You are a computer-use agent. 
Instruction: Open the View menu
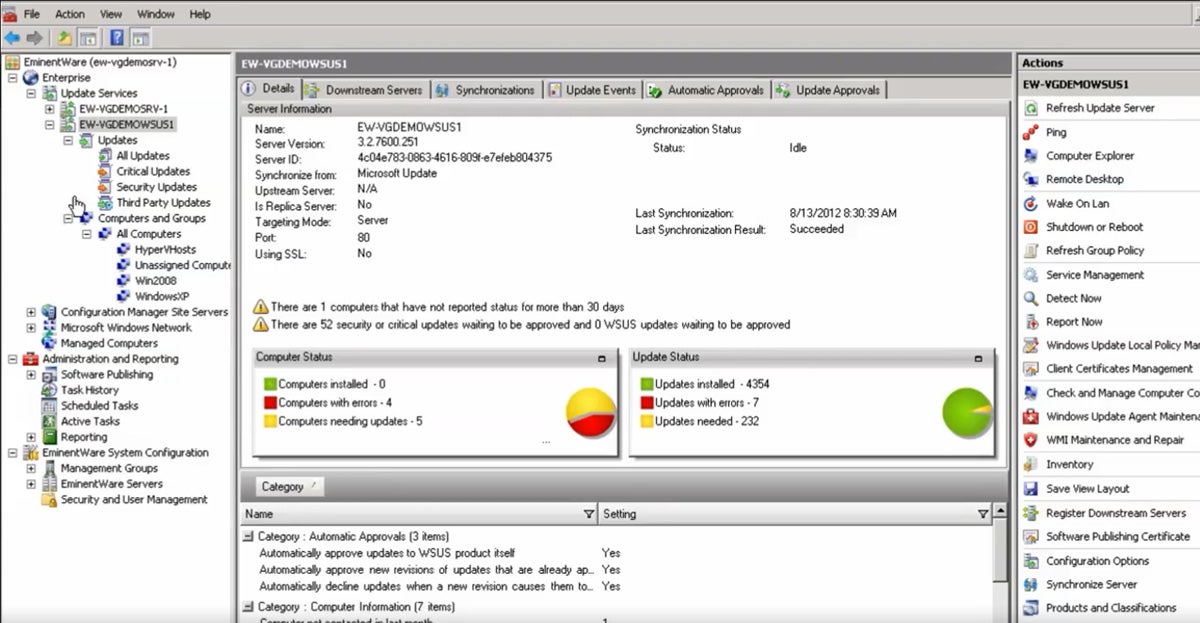[x=111, y=14]
